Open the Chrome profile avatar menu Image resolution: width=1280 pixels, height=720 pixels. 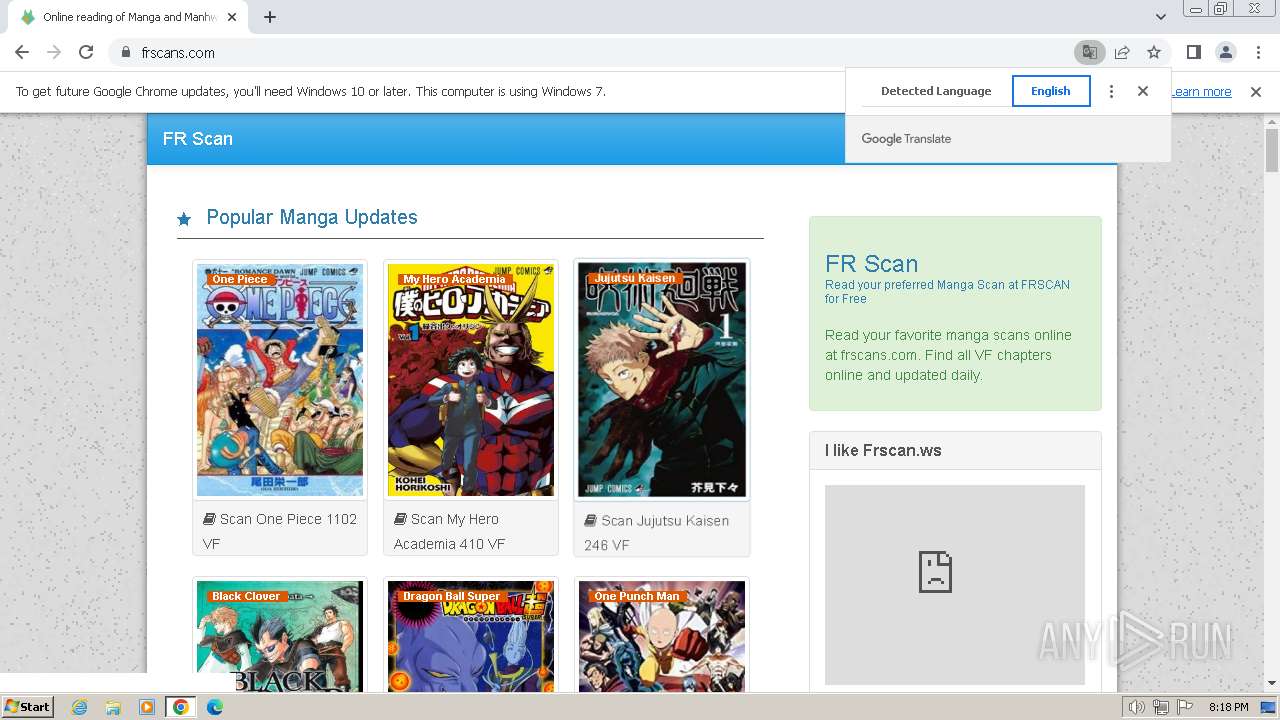coord(1225,52)
